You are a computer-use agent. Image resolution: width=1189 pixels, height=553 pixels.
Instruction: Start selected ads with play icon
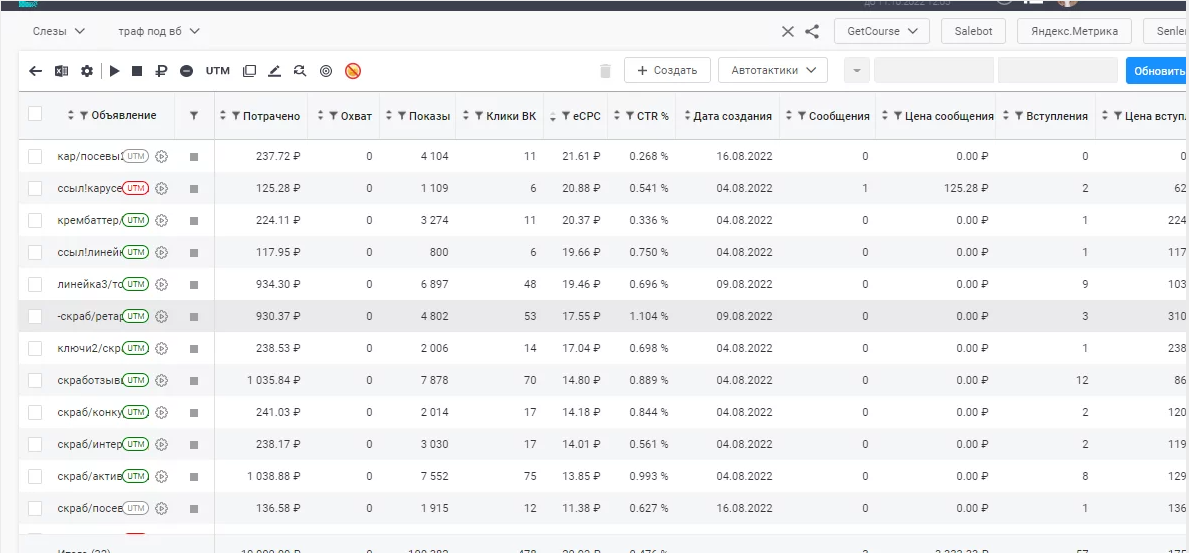click(115, 71)
